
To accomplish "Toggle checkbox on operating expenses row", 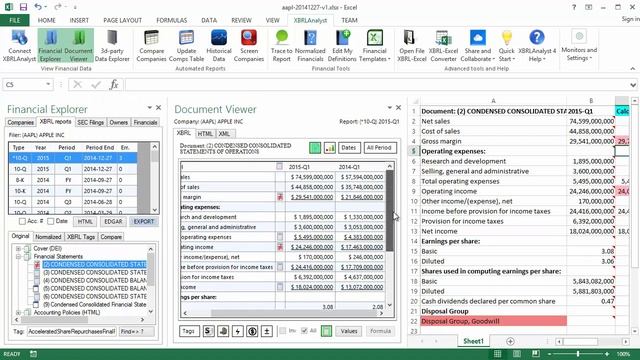I will (x=280, y=237).
